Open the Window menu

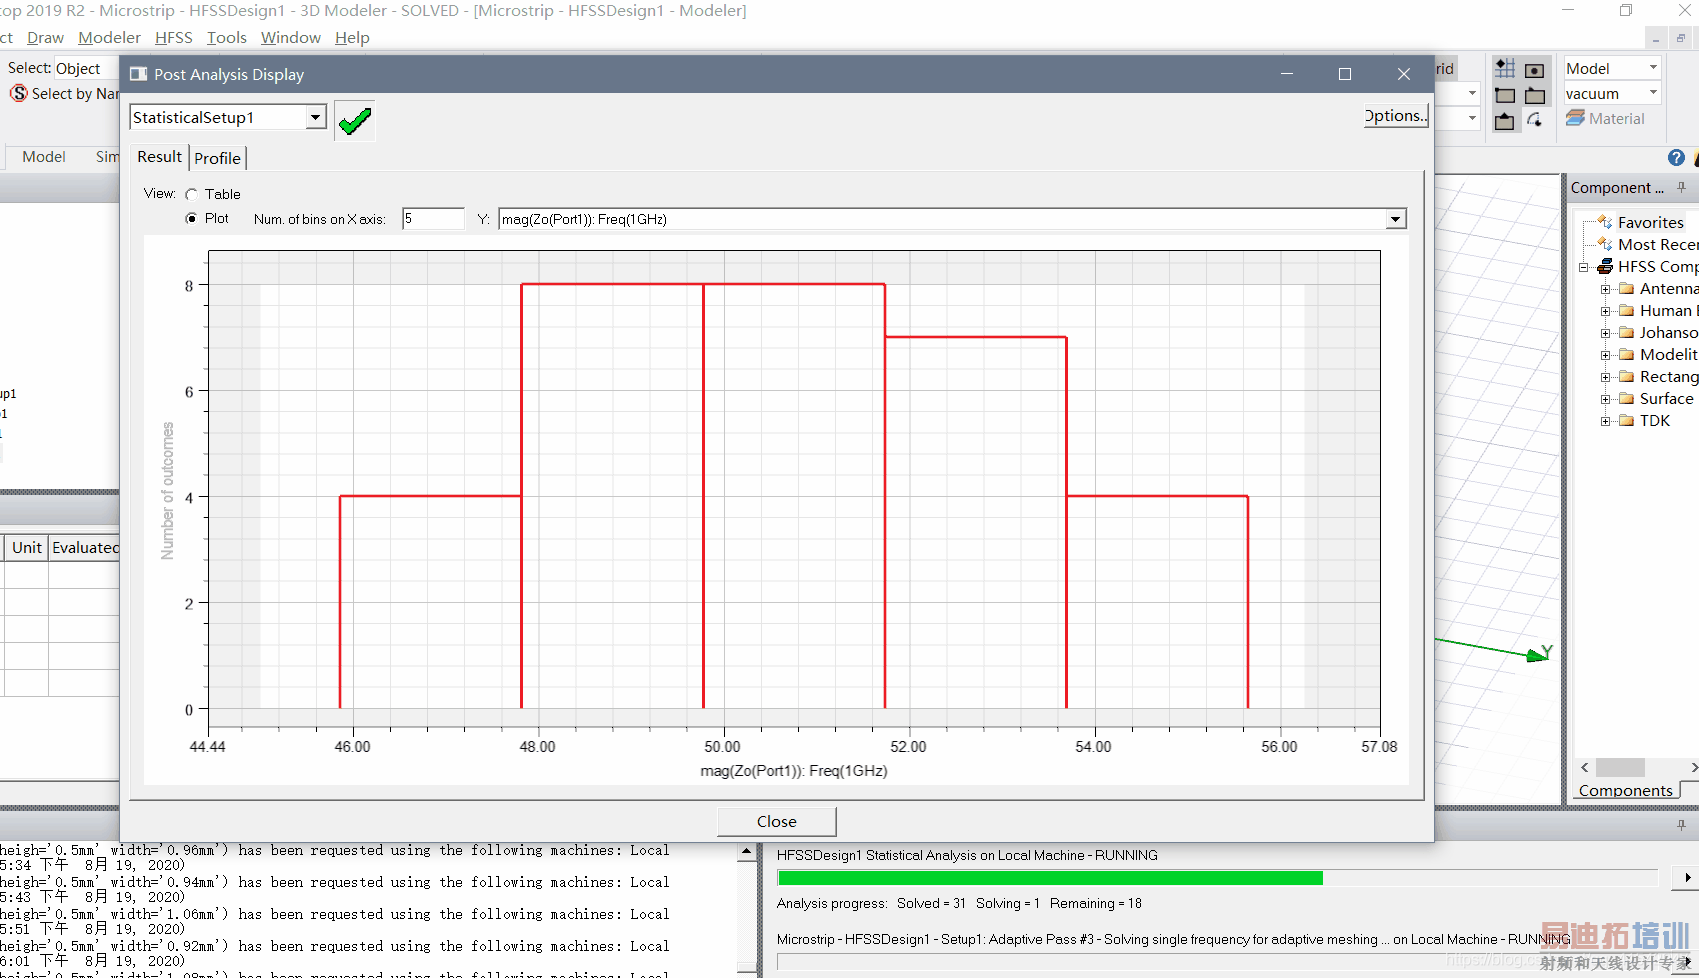coord(290,37)
